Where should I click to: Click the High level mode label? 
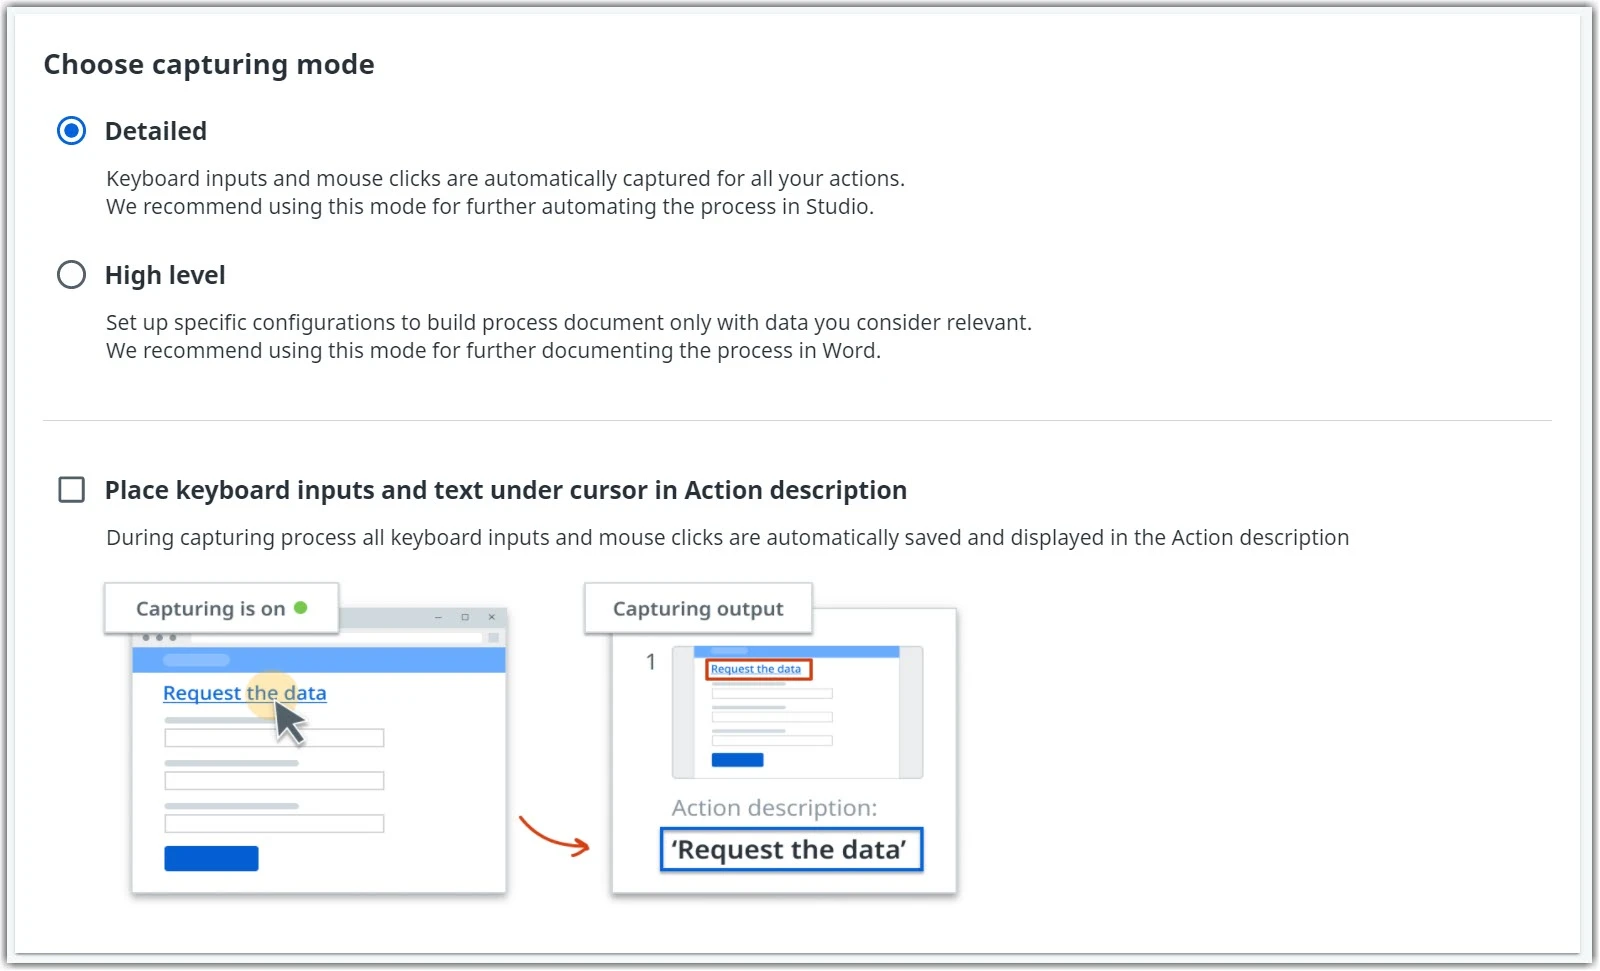[165, 275]
